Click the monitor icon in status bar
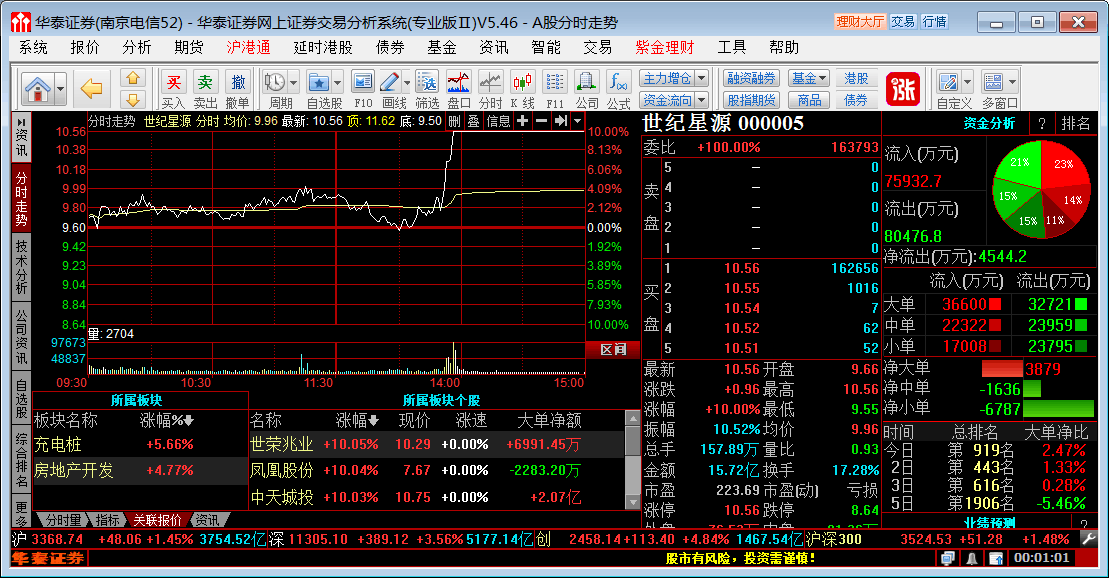 (x=948, y=558)
